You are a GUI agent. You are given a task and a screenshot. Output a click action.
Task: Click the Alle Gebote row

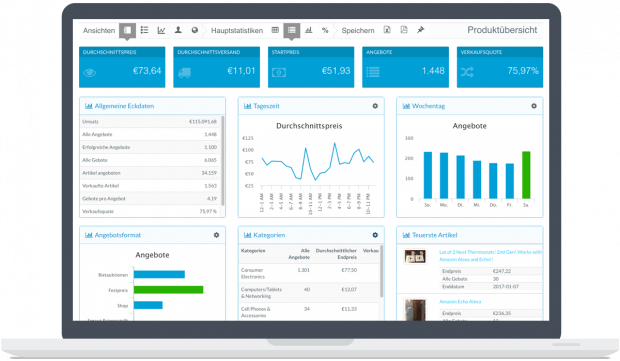[150, 160]
